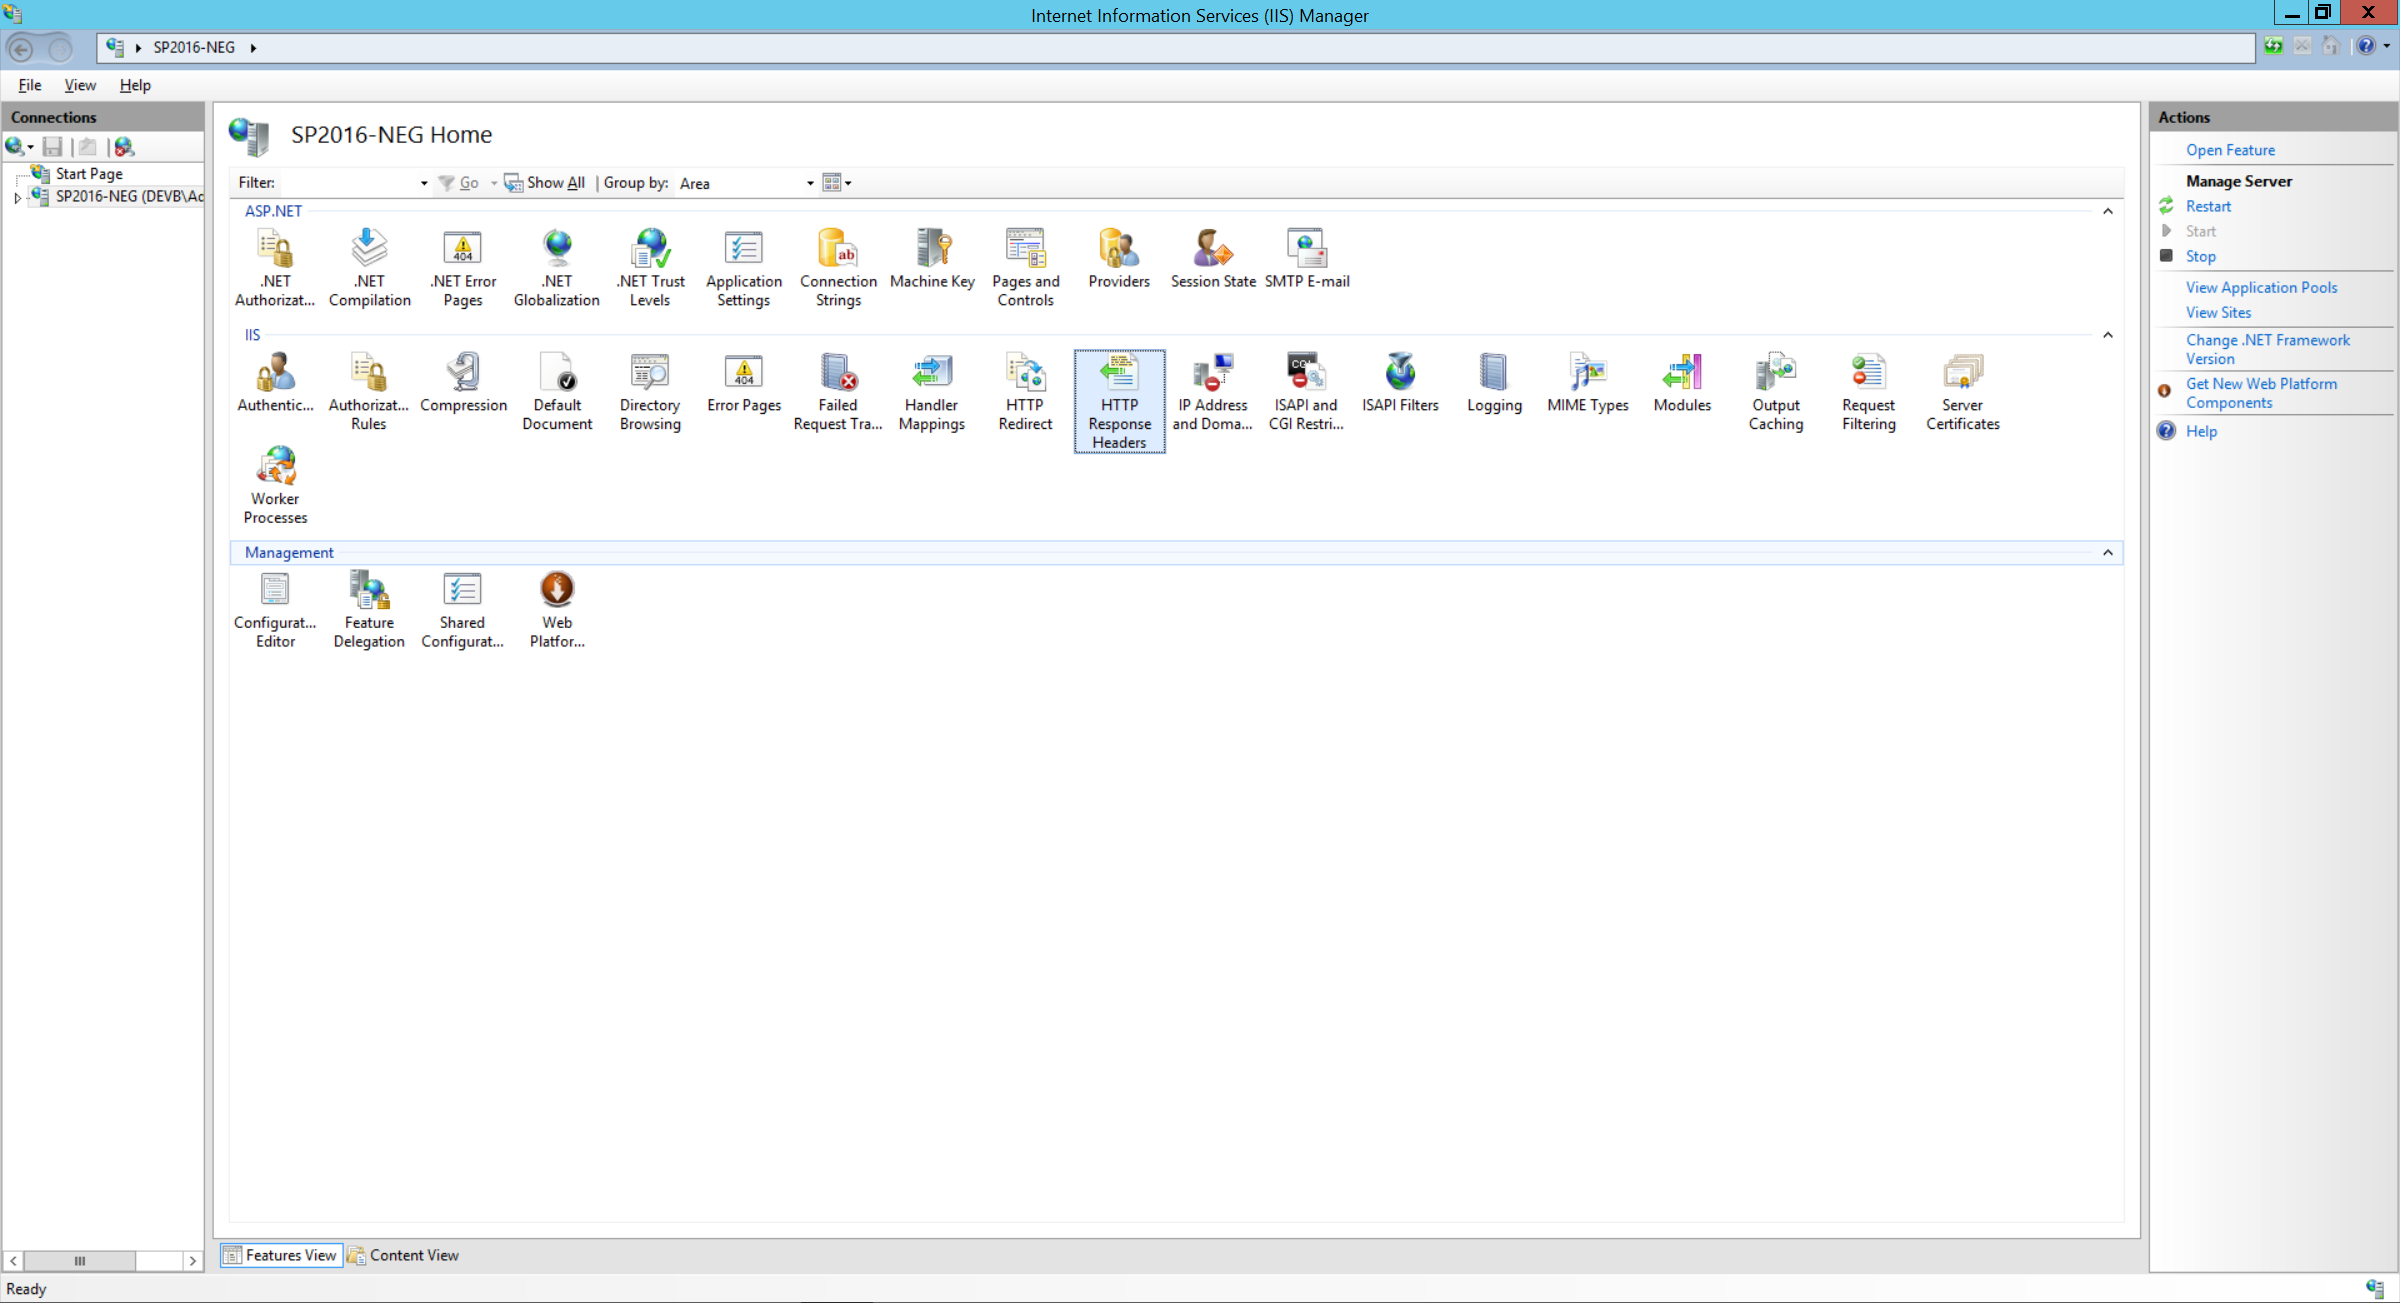
Task: Click View Sites link
Action: coord(2218,312)
